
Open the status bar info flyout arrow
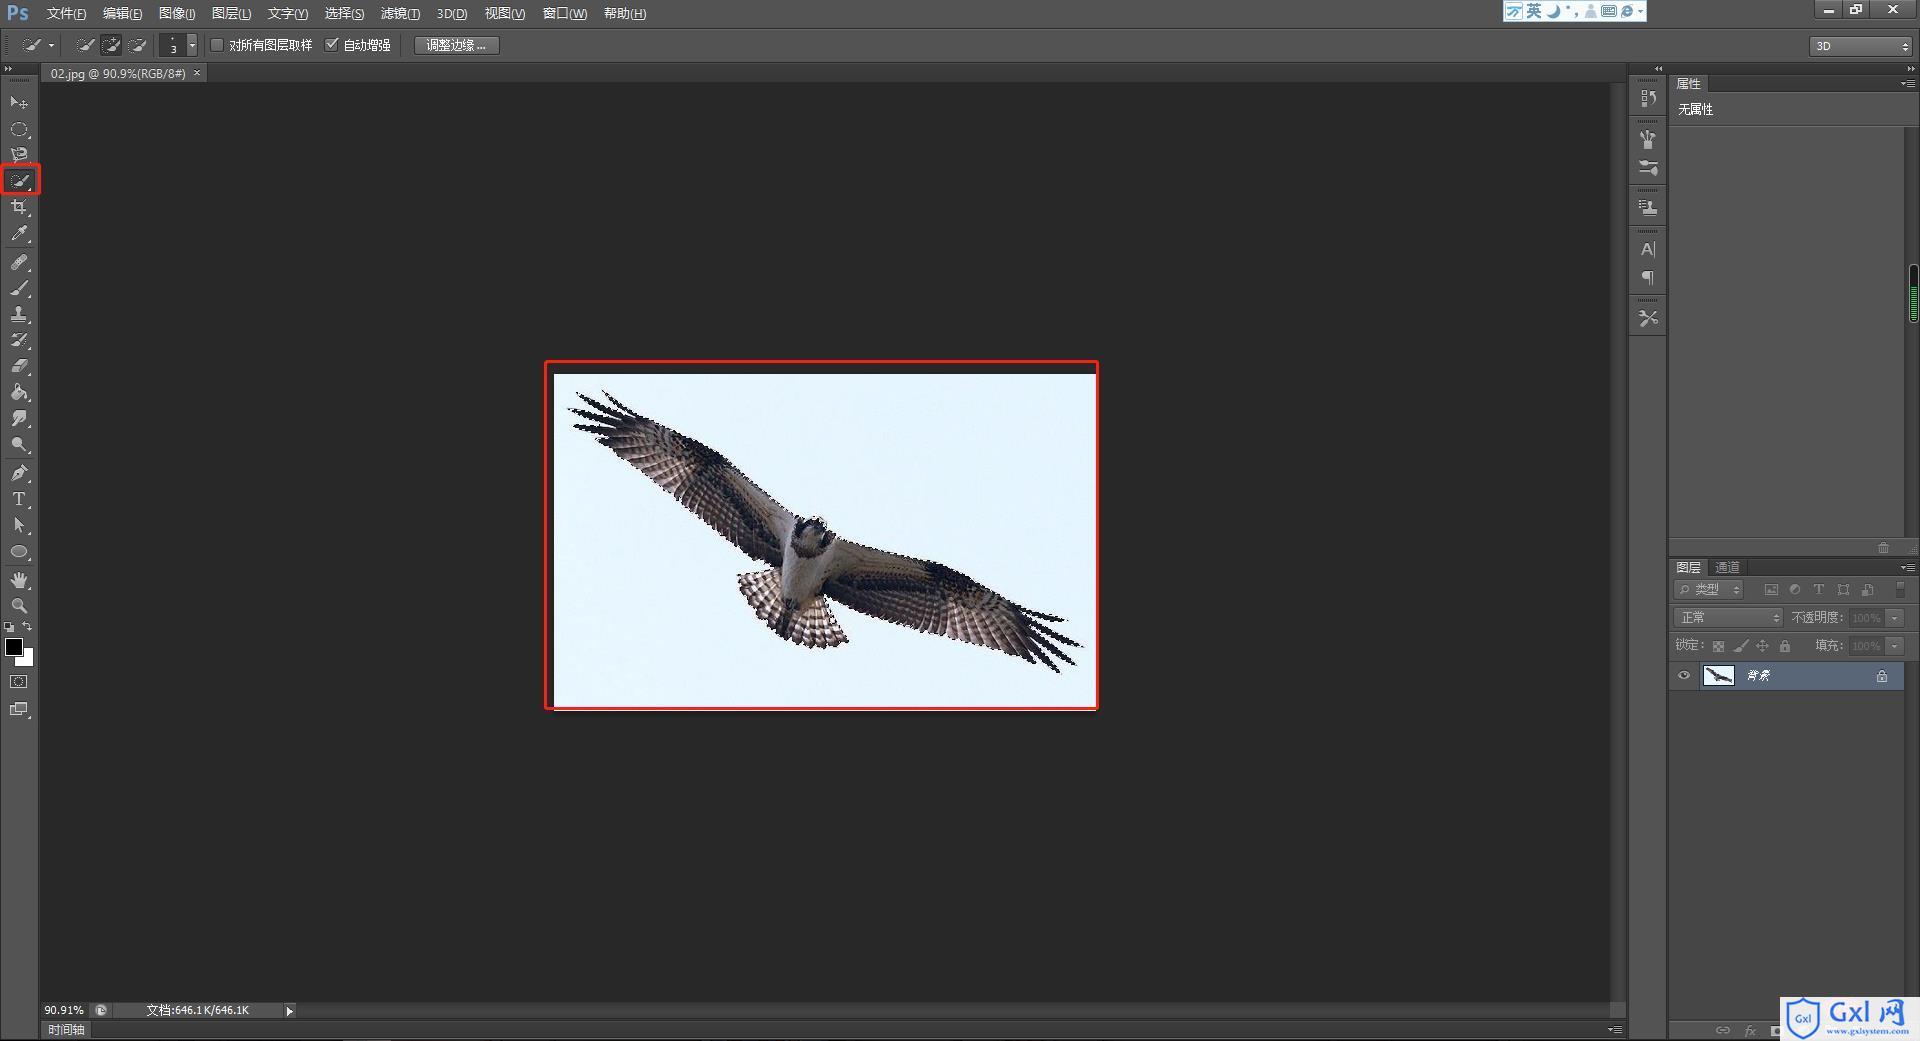click(x=290, y=1011)
